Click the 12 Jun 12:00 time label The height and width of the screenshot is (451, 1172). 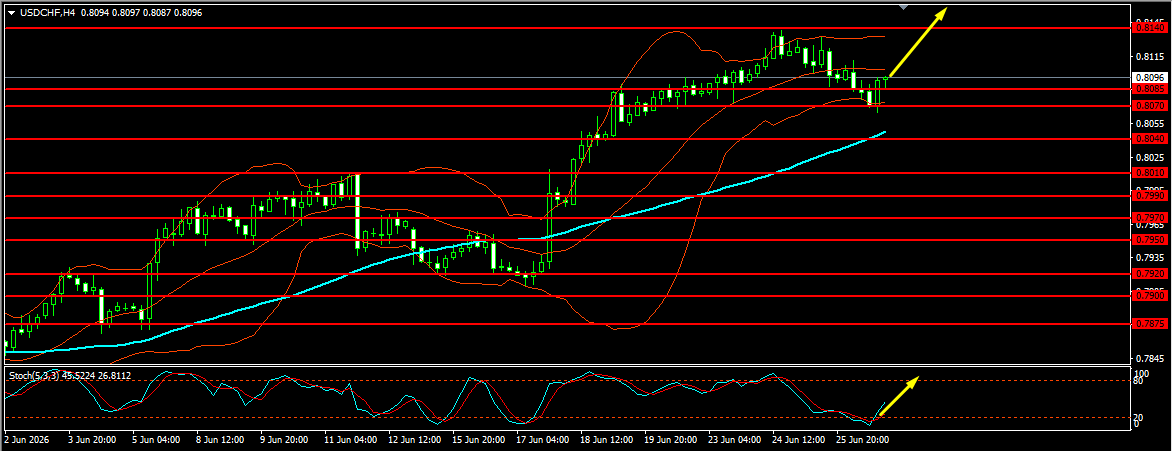click(x=415, y=438)
